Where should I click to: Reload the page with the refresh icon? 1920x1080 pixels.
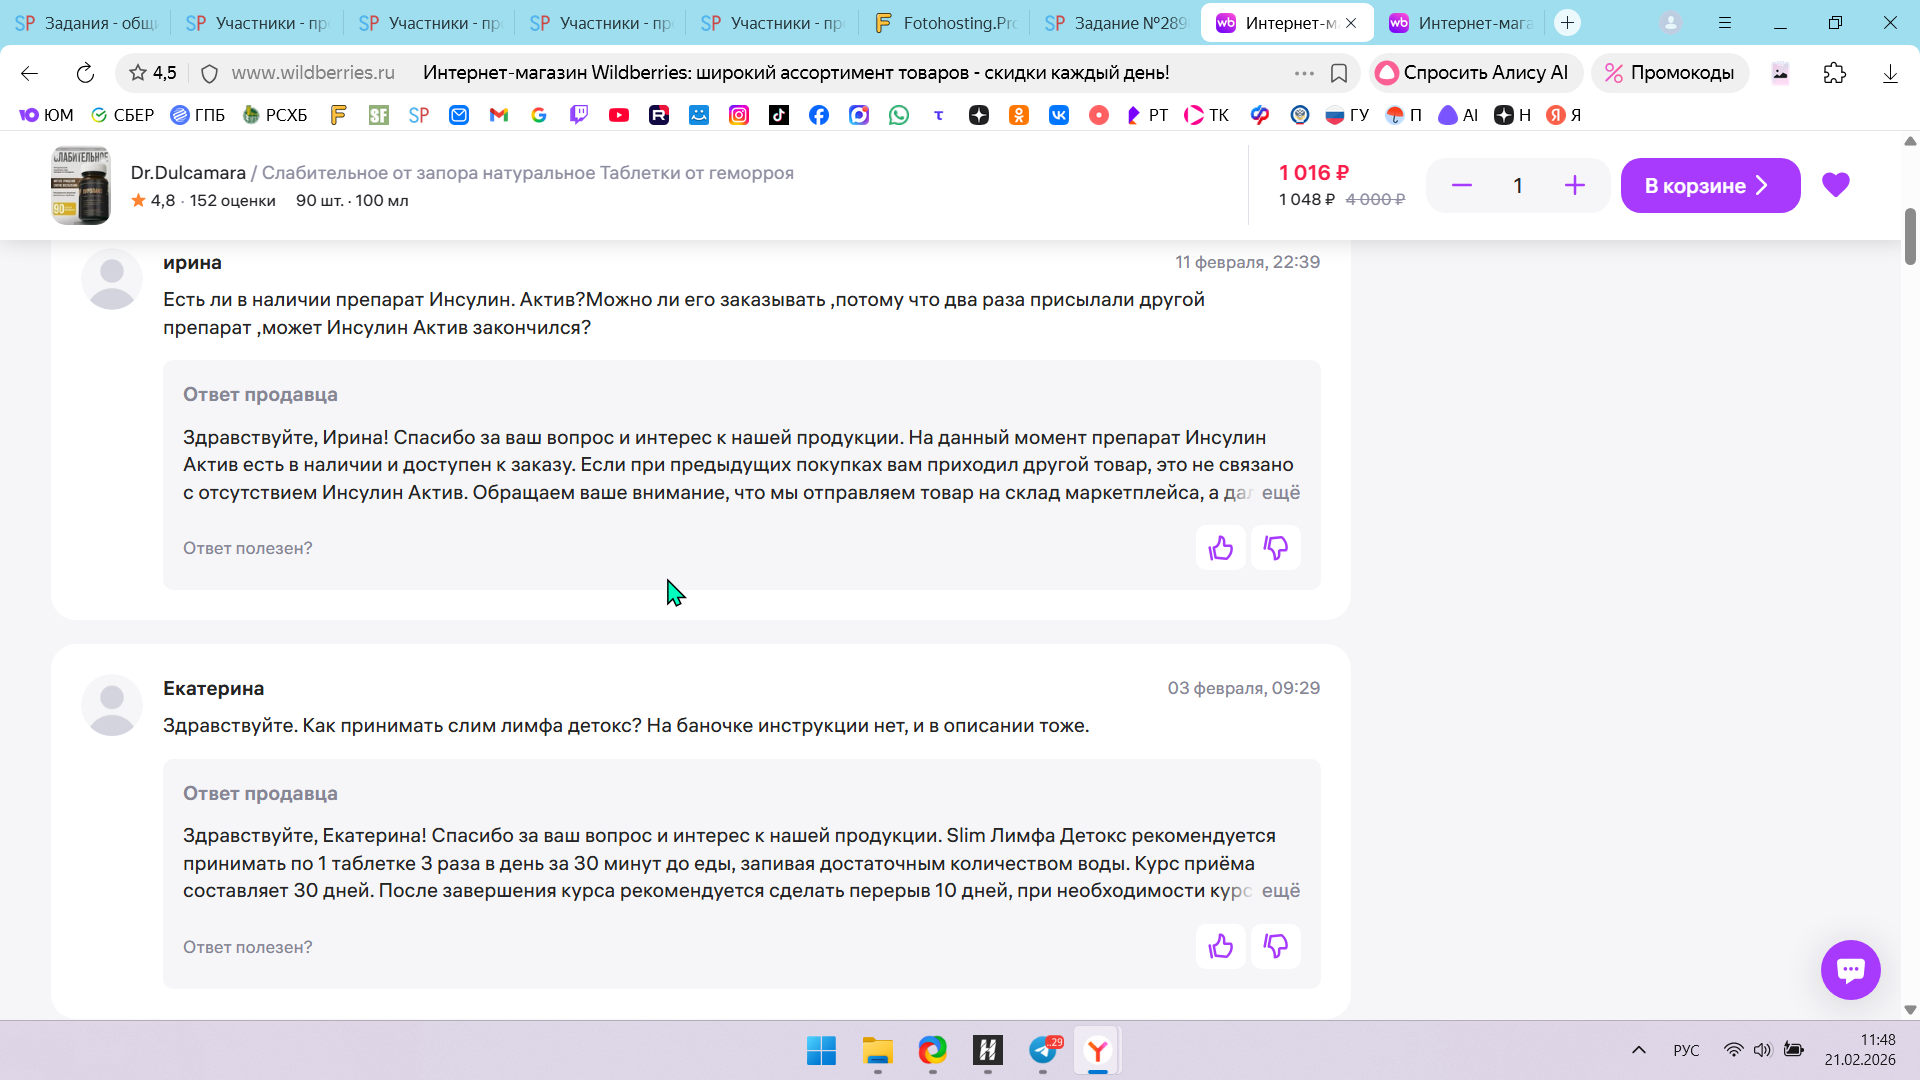[85, 73]
